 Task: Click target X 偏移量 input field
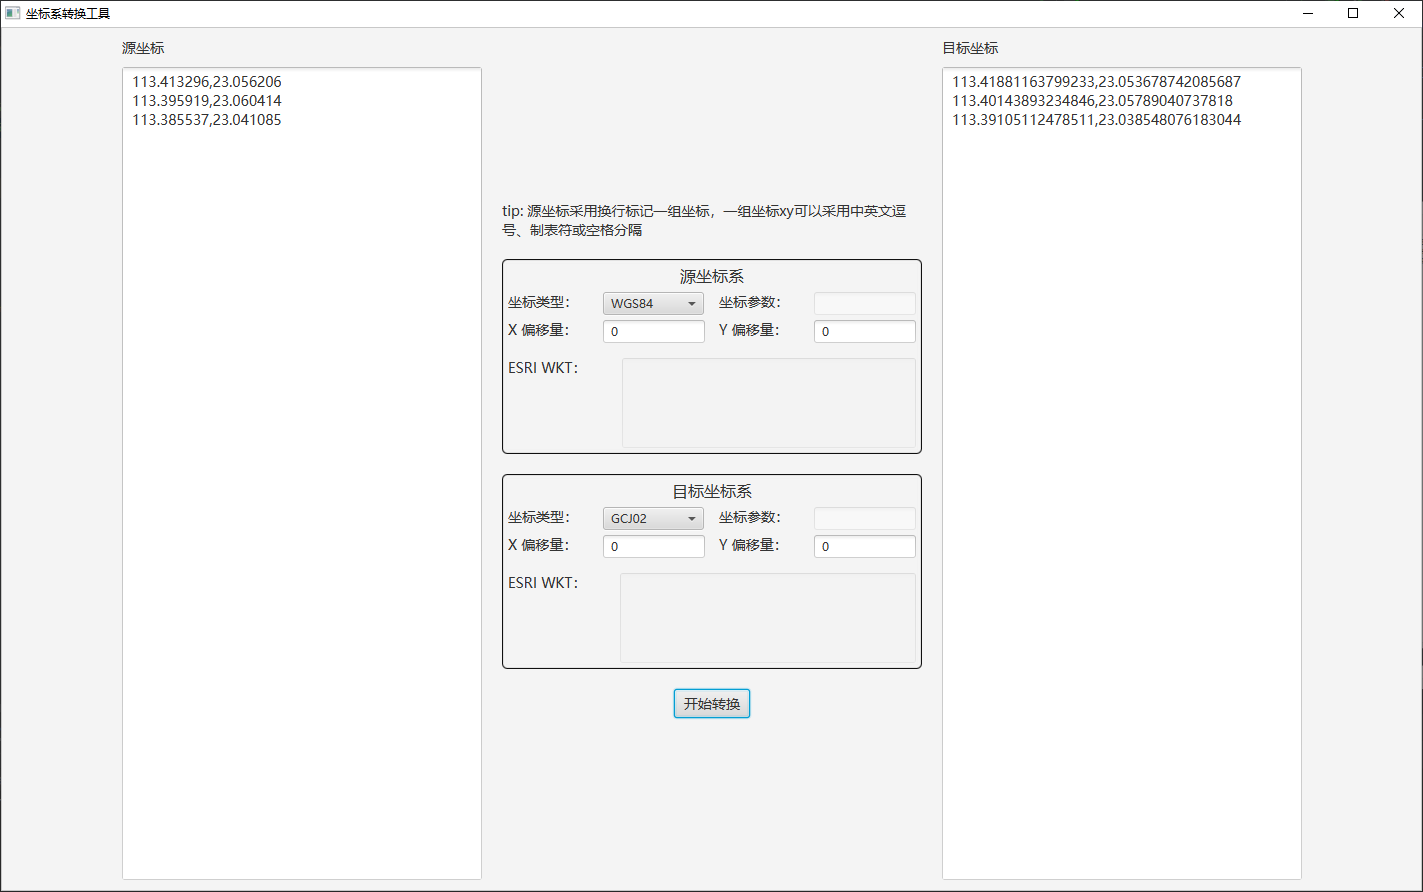point(654,546)
